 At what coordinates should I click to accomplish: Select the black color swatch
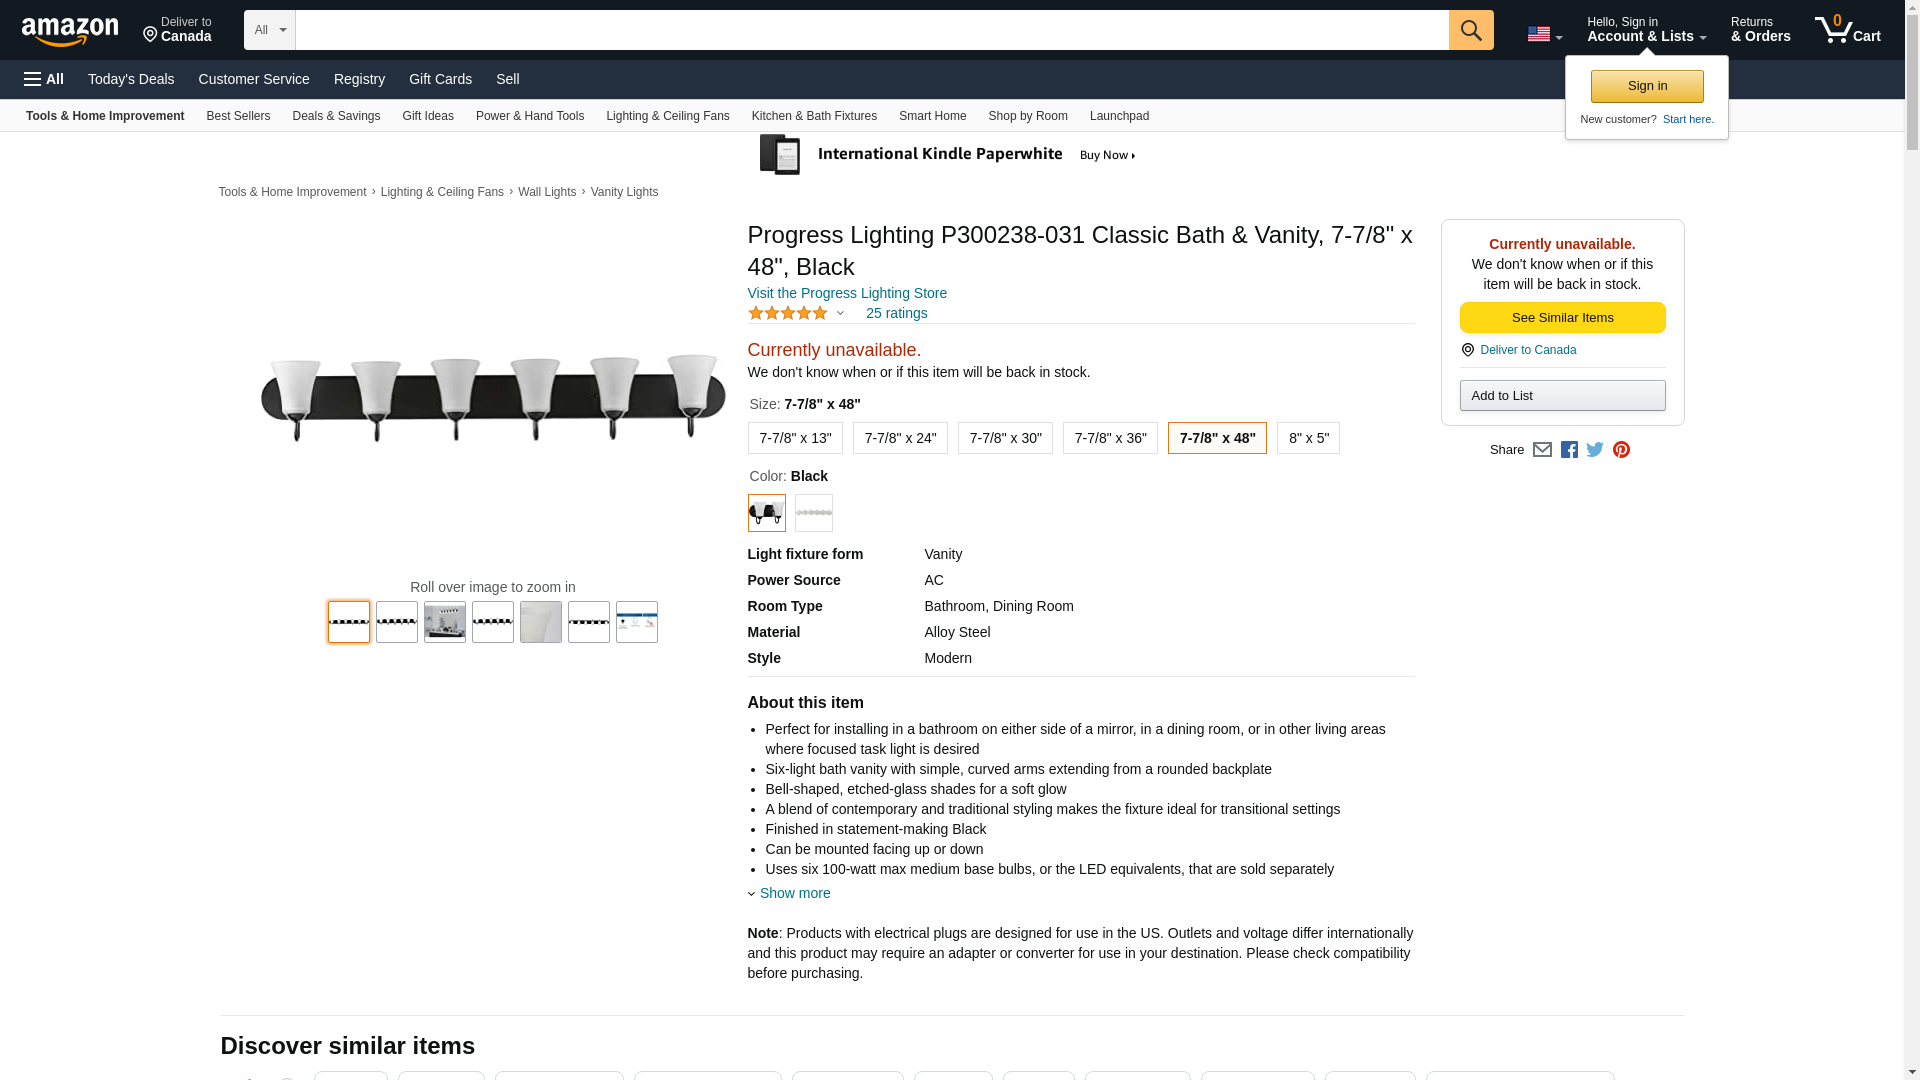[x=767, y=513]
